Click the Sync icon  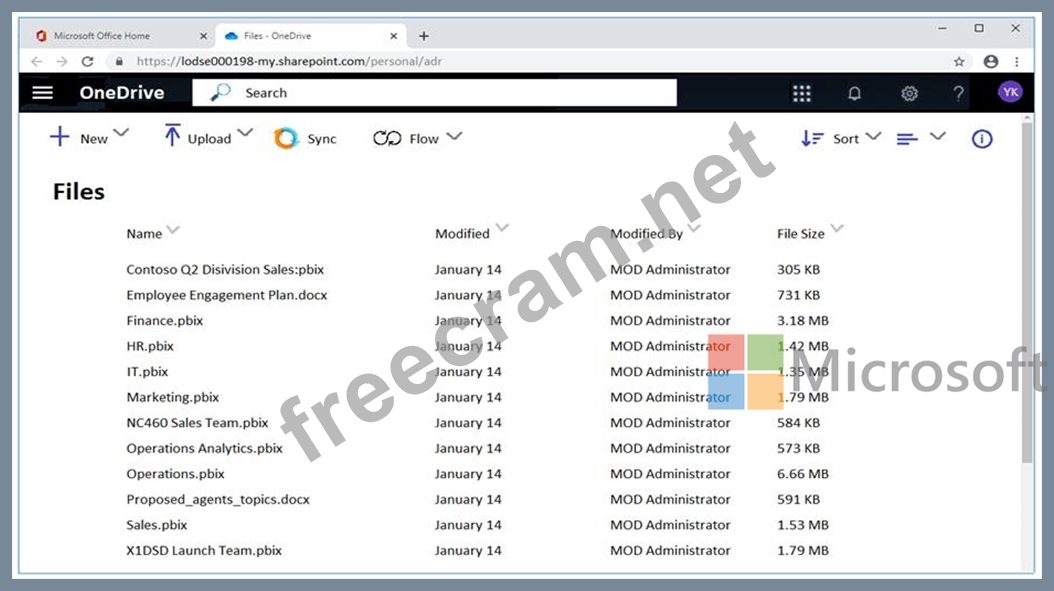click(286, 139)
